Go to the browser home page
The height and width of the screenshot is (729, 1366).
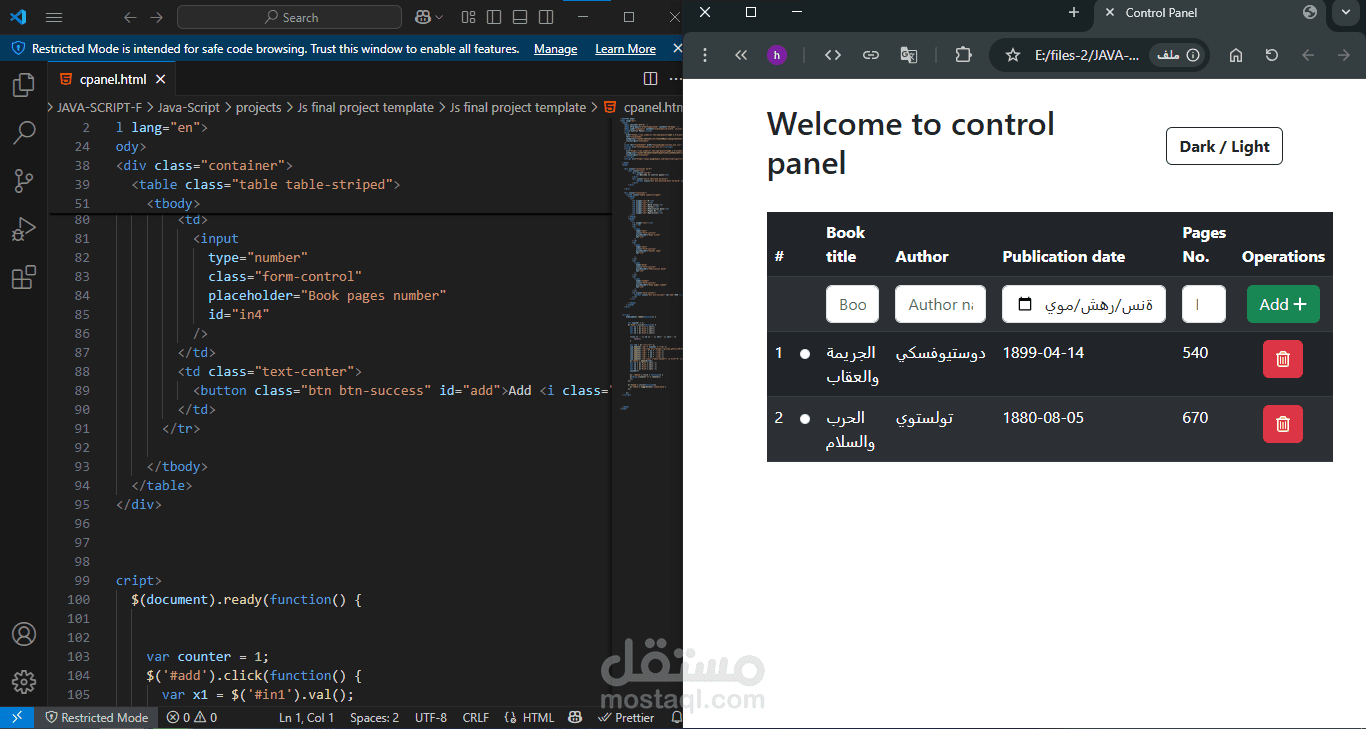[x=1236, y=55]
